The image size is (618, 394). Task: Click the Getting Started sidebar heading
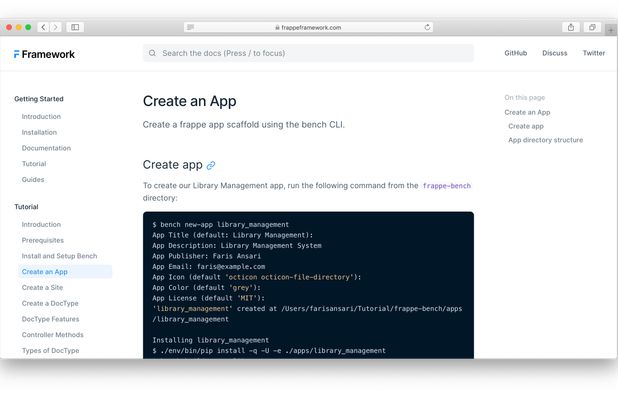pos(39,99)
